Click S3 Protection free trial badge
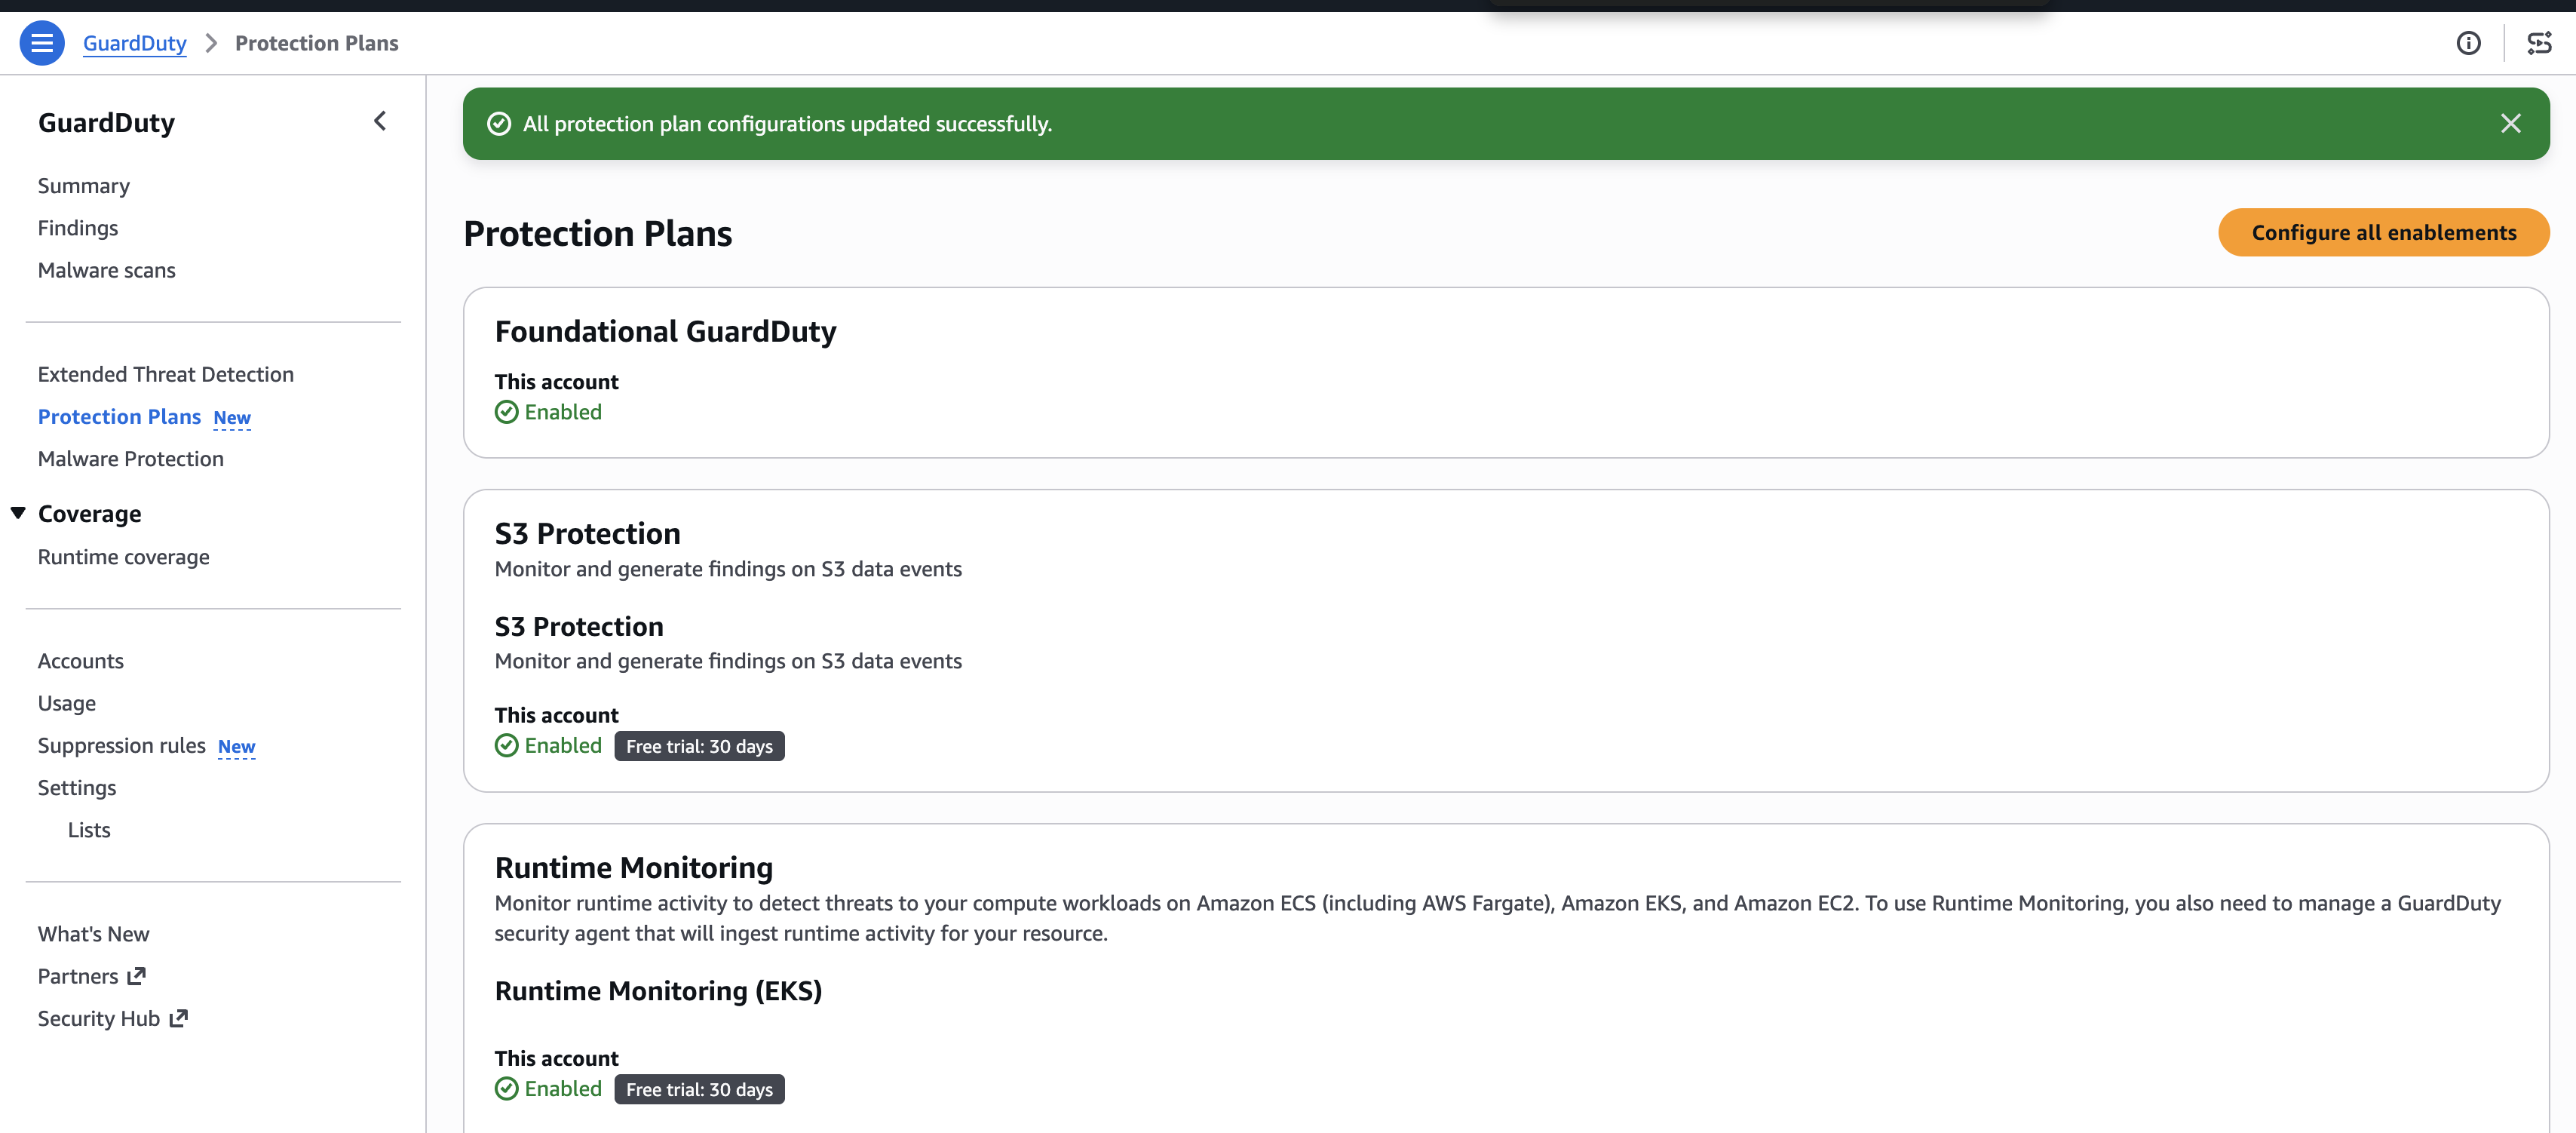2576x1133 pixels. [699, 746]
